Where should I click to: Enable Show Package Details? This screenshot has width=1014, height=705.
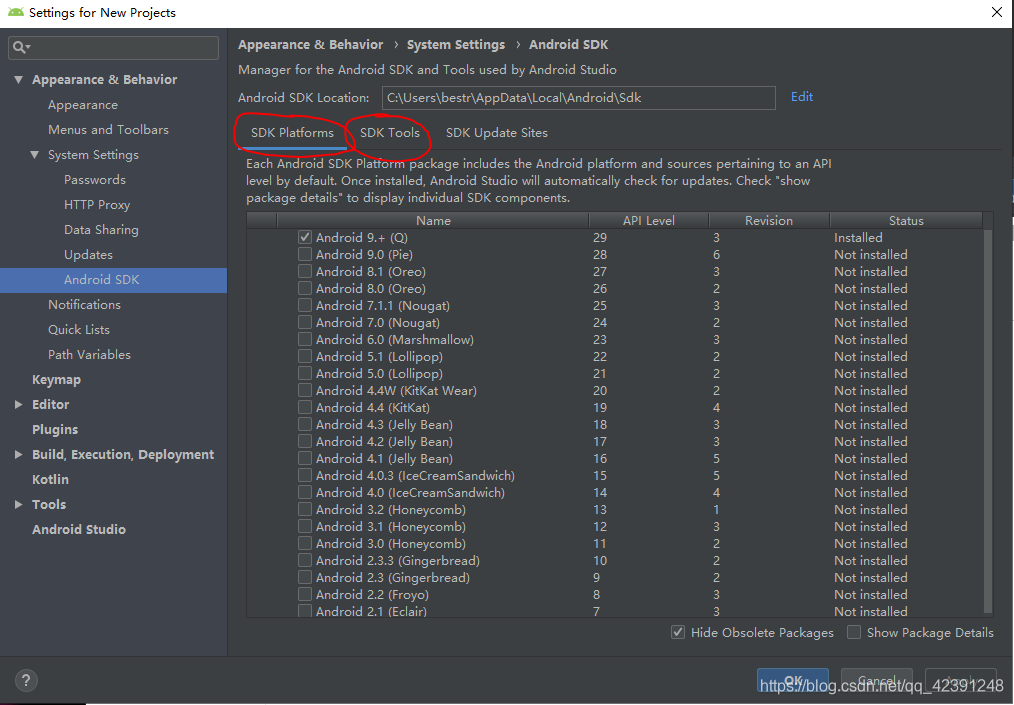[855, 632]
